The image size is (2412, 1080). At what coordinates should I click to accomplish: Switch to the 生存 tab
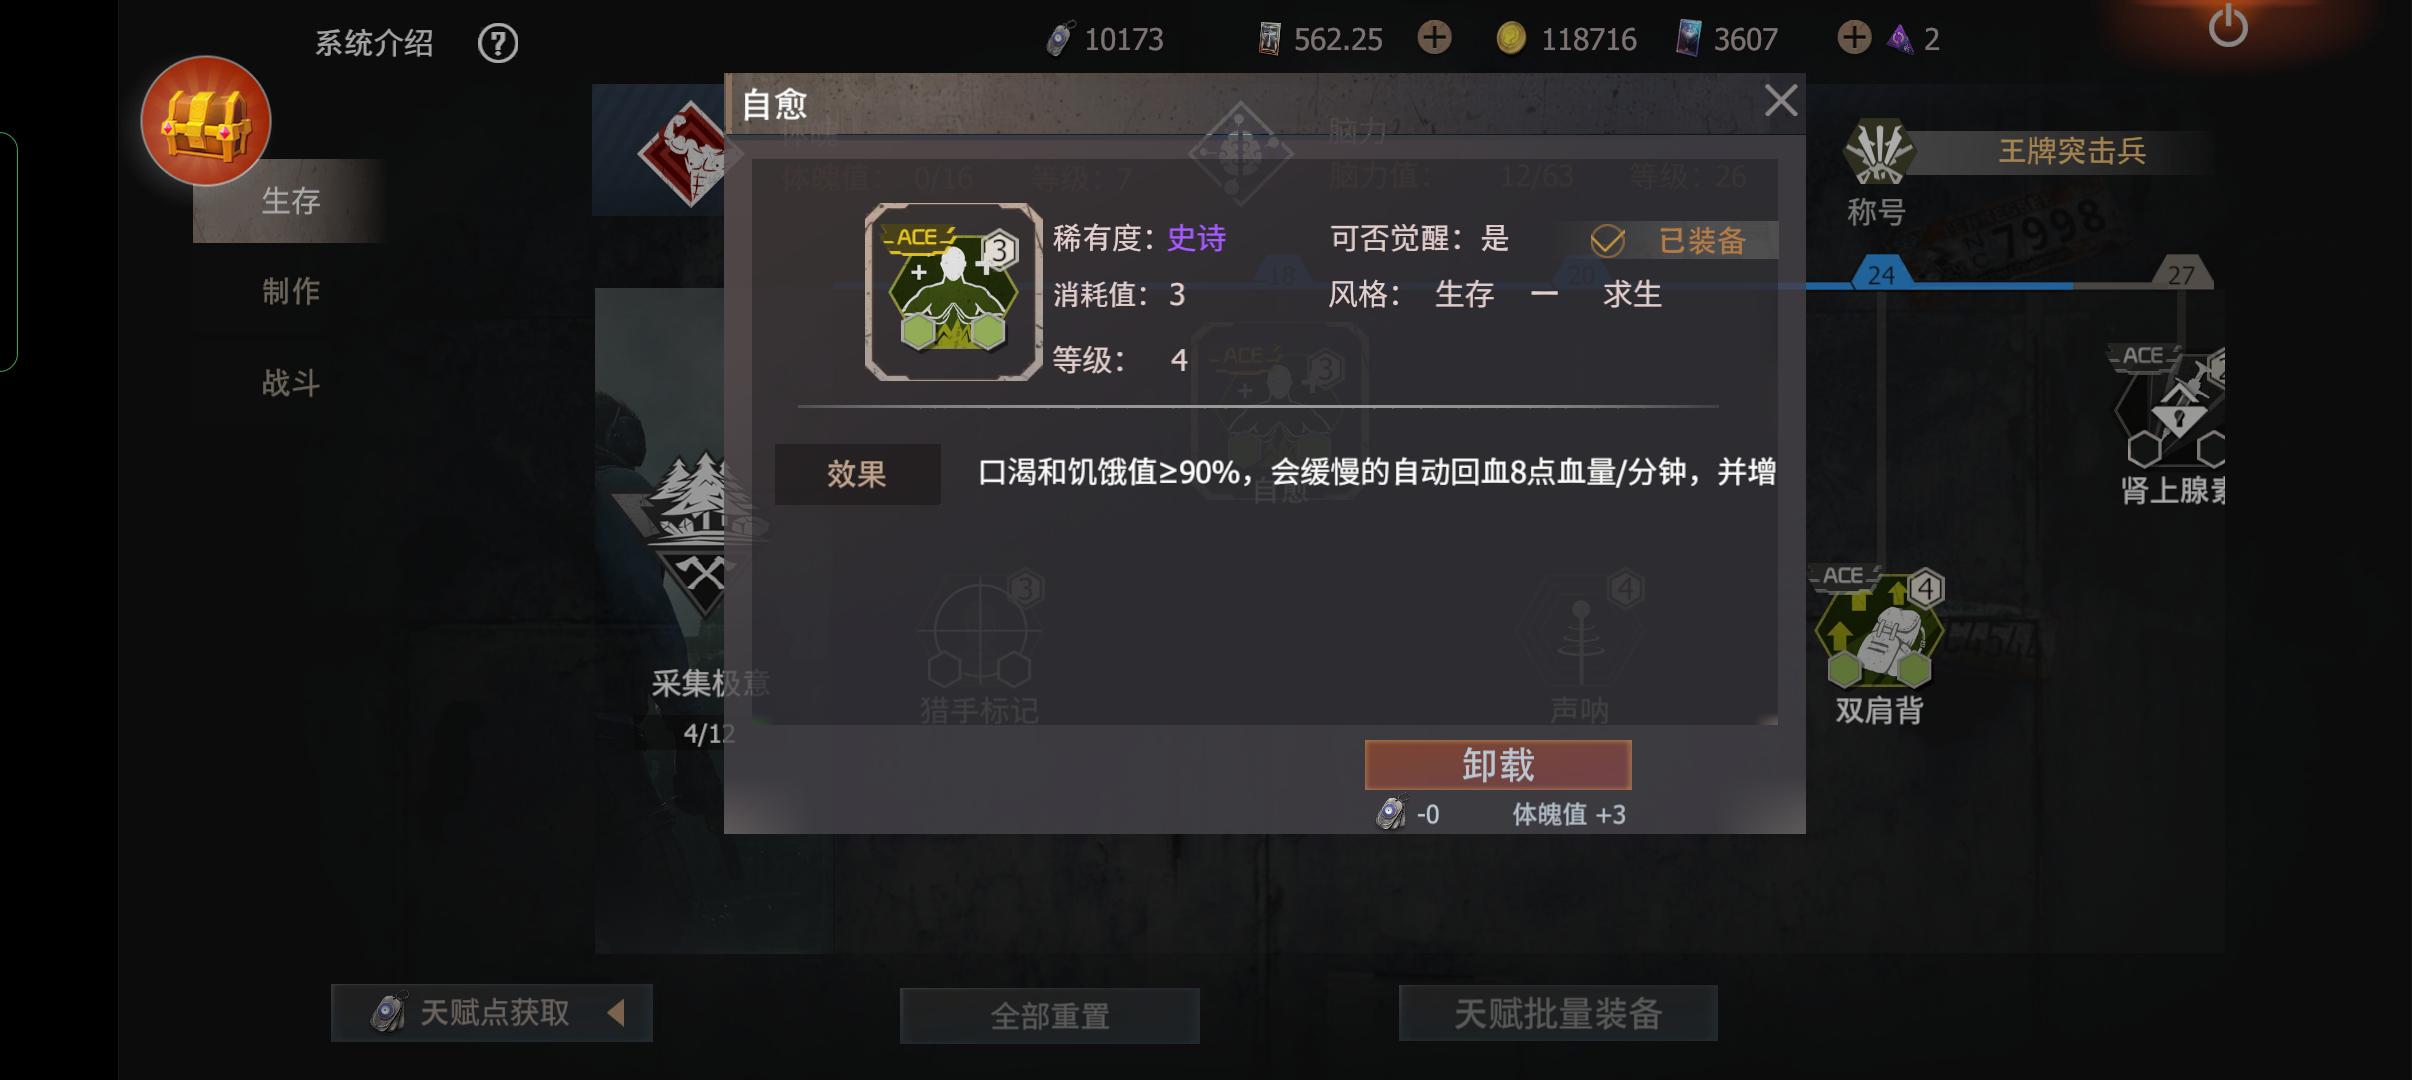click(x=290, y=200)
